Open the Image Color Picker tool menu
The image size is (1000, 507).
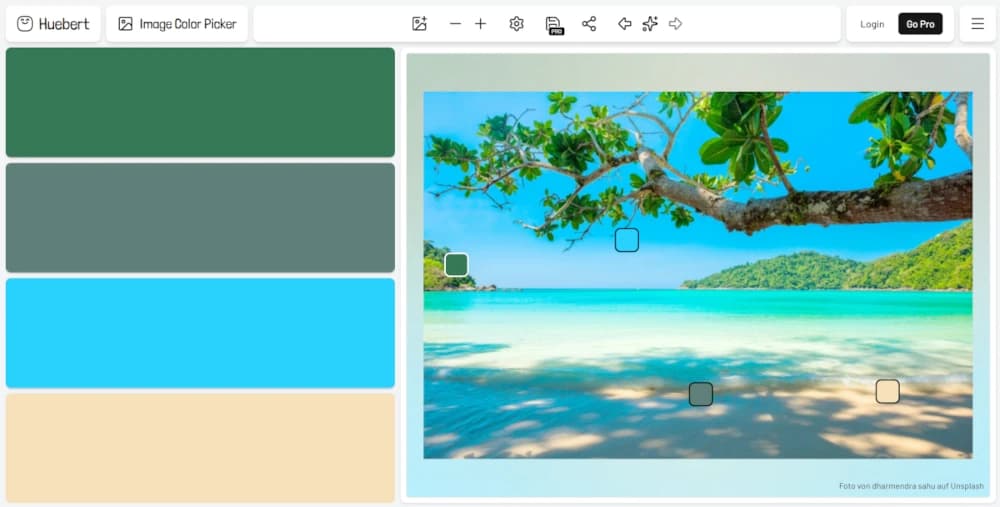click(x=177, y=24)
